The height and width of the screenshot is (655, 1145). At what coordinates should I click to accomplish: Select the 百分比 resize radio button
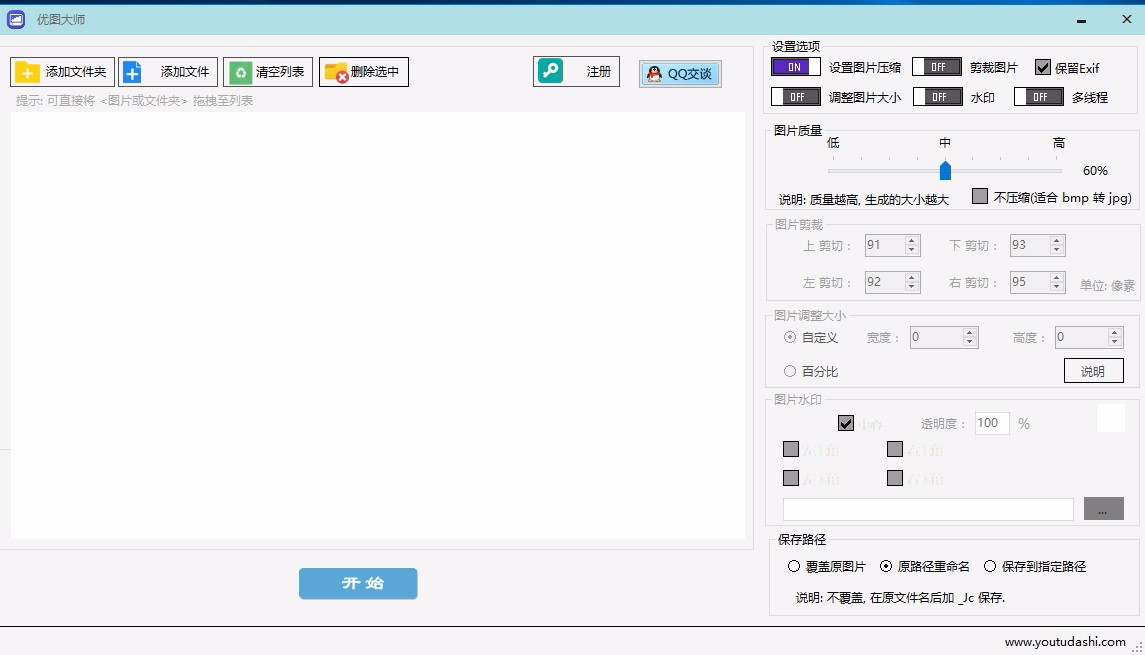pyautogui.click(x=789, y=371)
